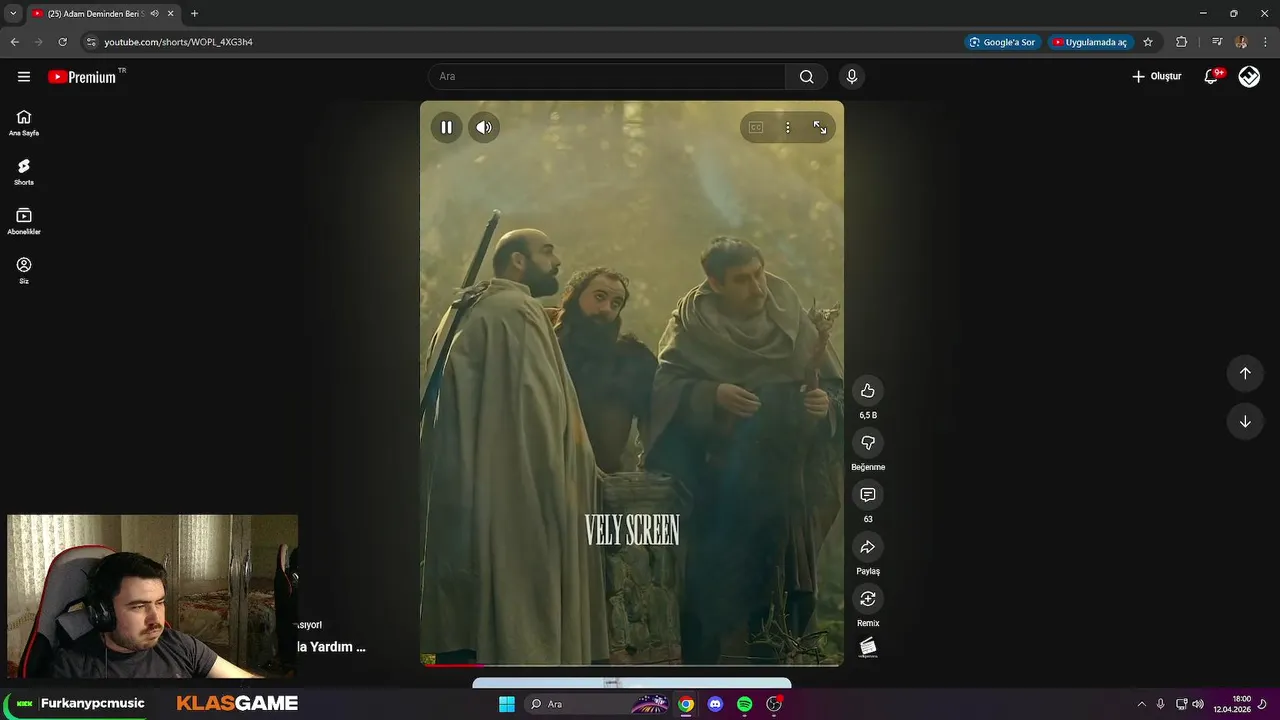Open the Windows Start menu
1280x720 pixels.
506,704
